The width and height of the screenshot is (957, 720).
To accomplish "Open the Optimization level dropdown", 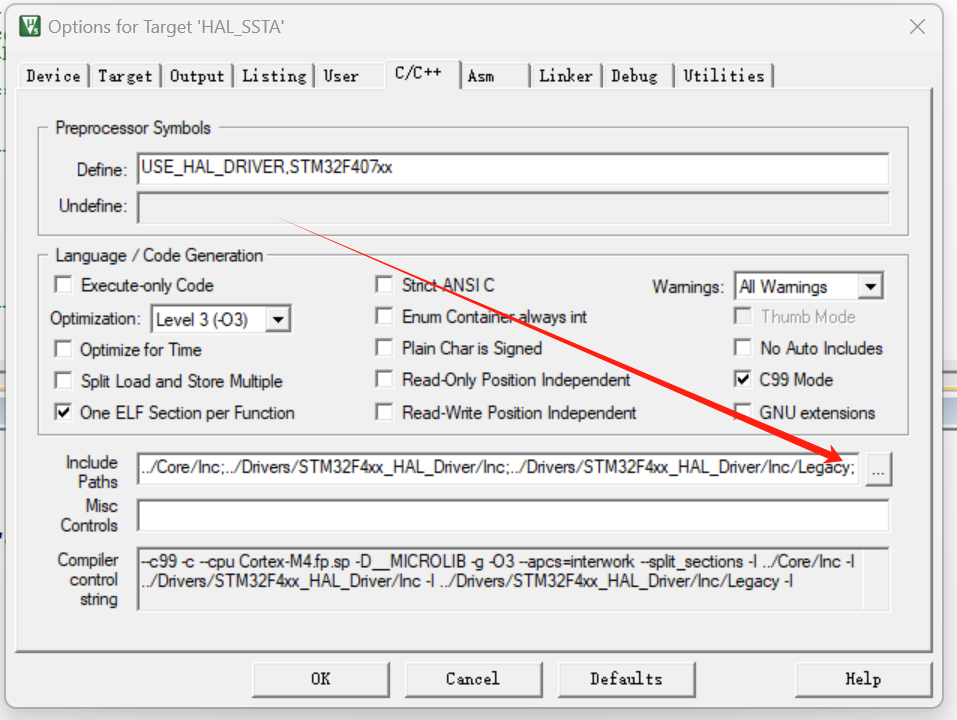I will (278, 317).
